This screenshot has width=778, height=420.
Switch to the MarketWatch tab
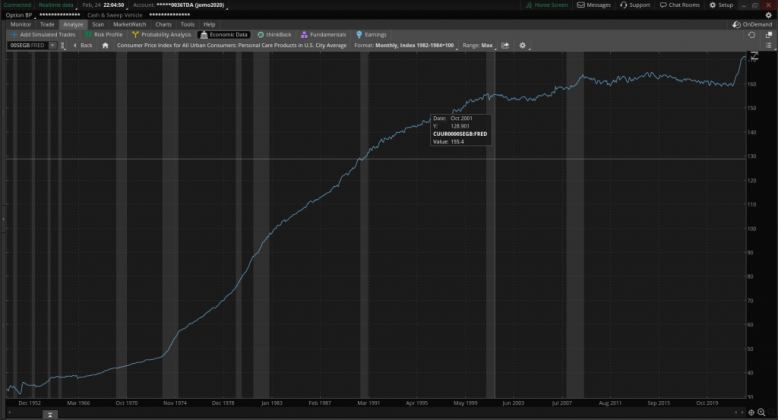pyautogui.click(x=130, y=24)
